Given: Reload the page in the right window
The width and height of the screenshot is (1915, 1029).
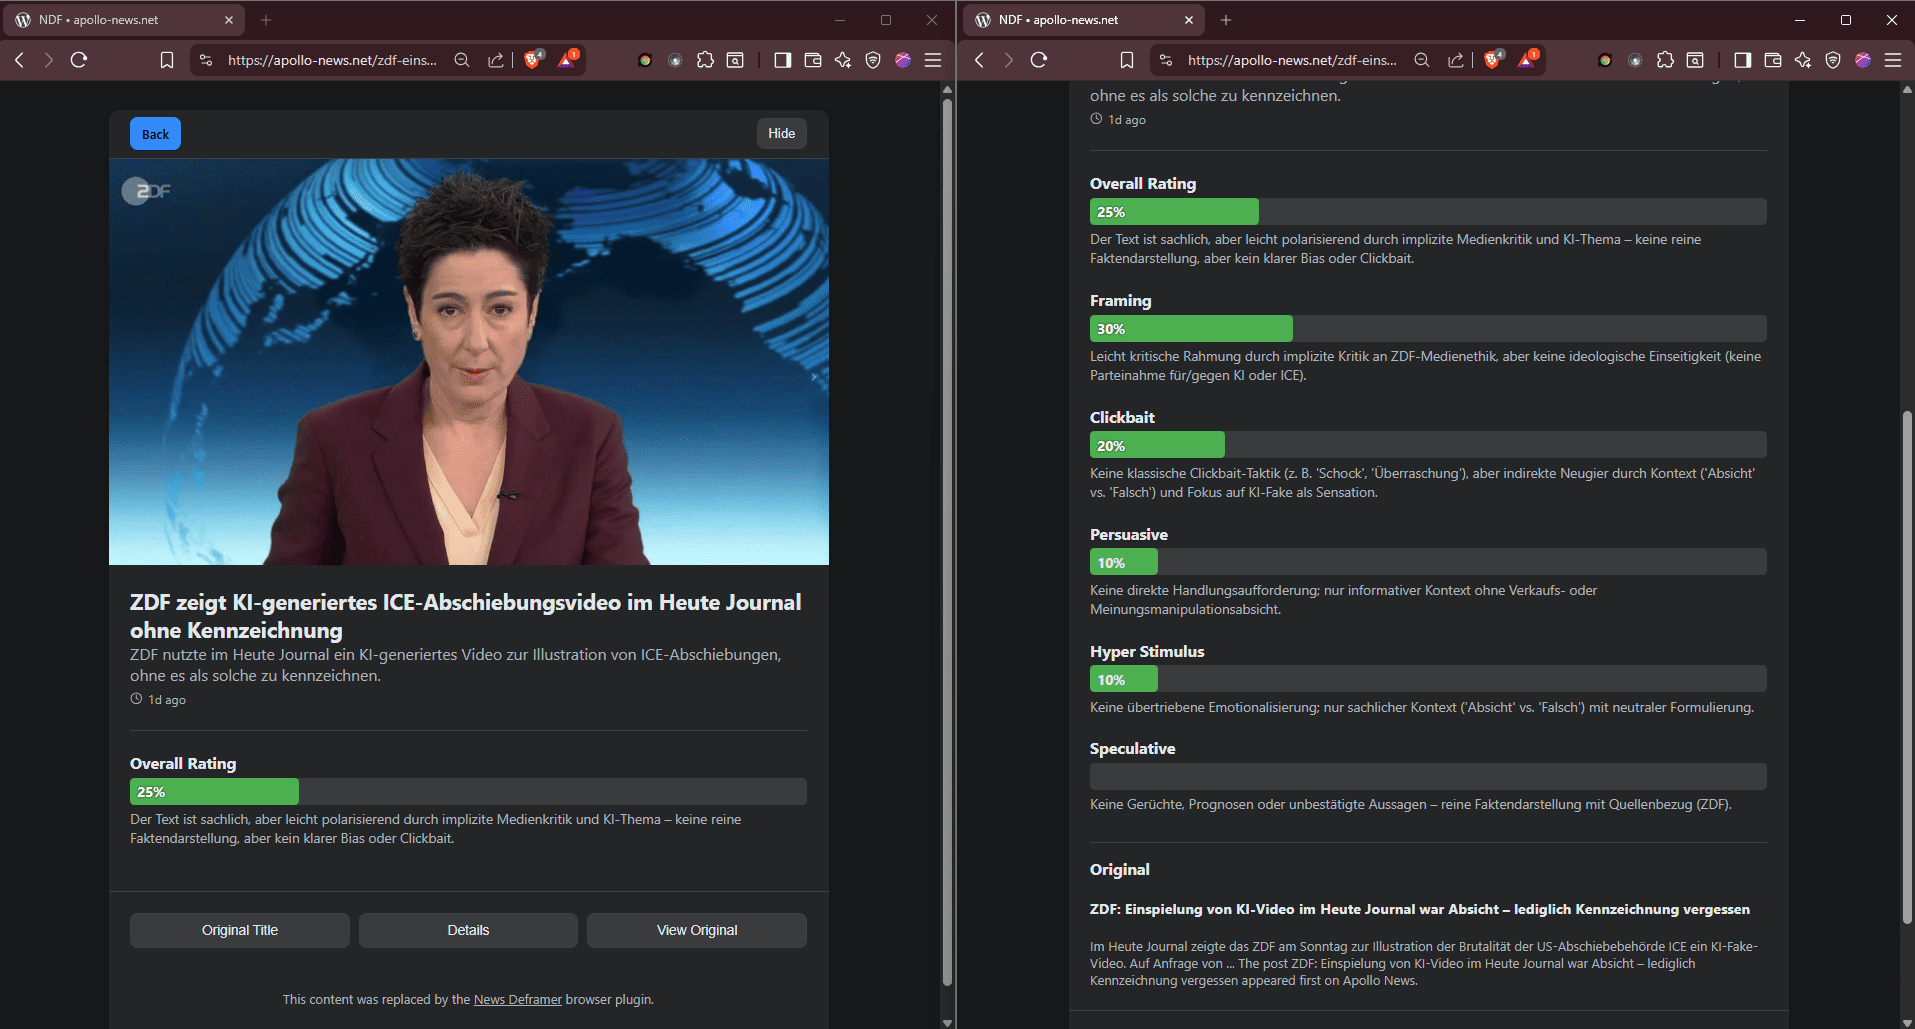Looking at the screenshot, I should 1039,60.
